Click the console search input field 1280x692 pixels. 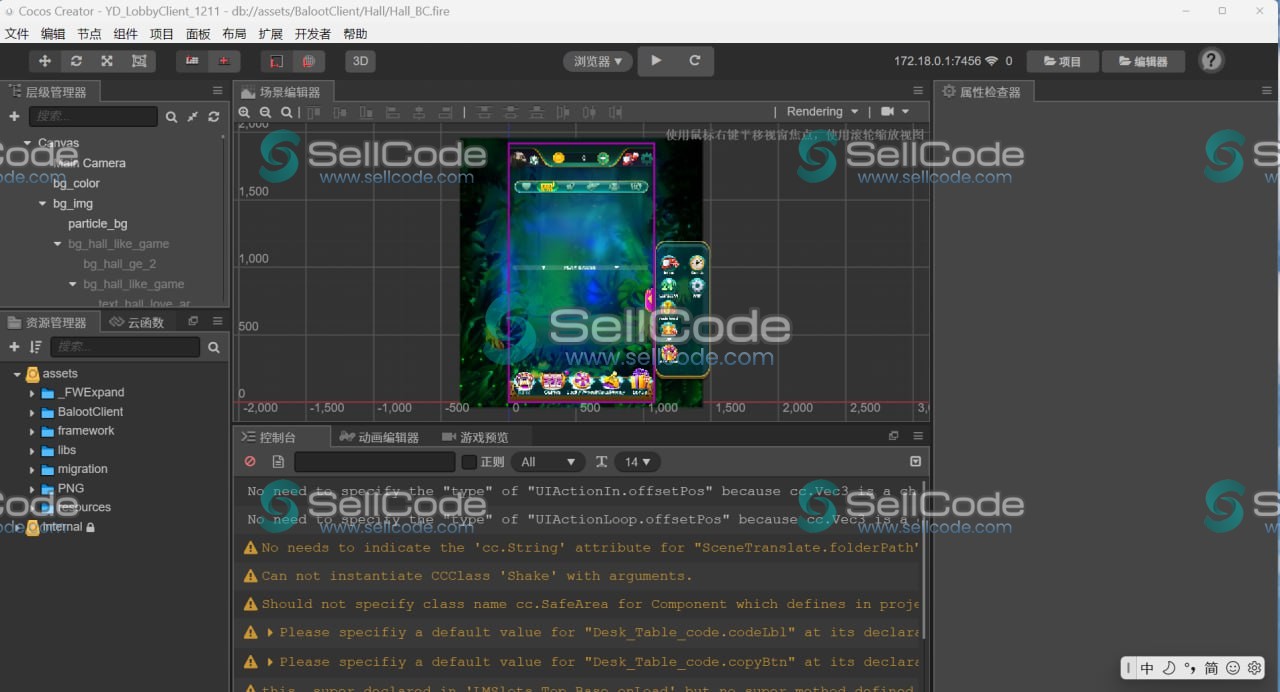374,461
